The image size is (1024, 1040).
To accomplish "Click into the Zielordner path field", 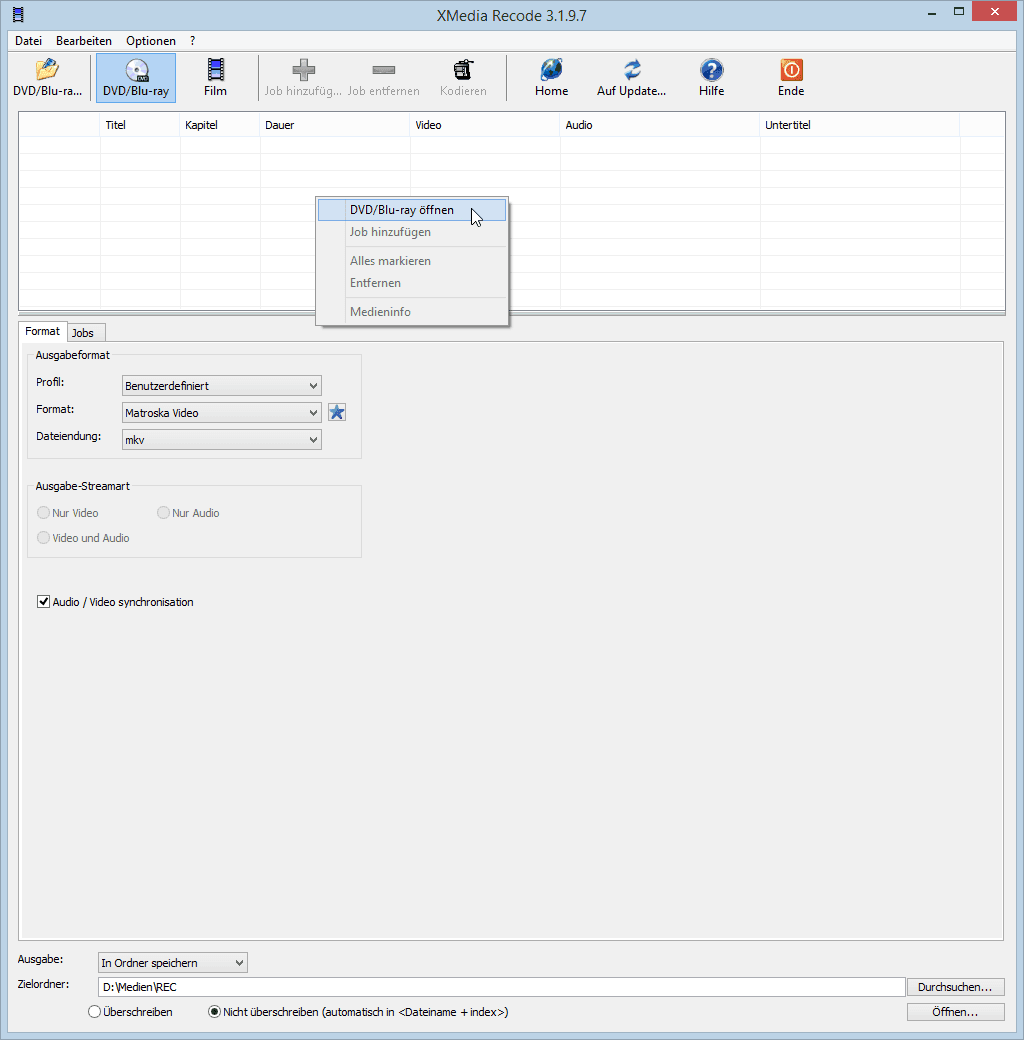I will 501,987.
